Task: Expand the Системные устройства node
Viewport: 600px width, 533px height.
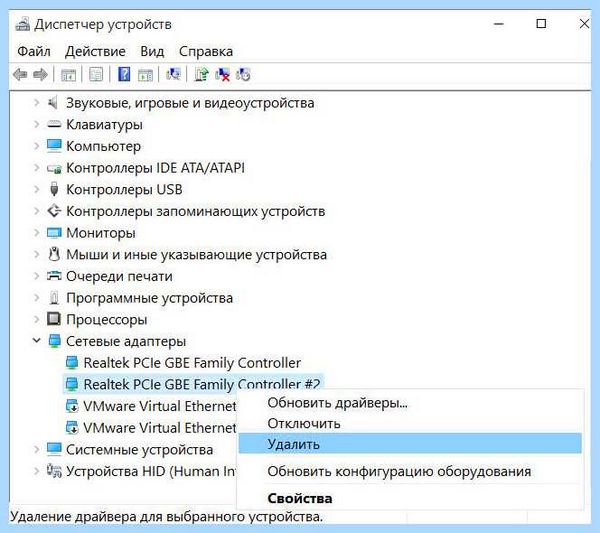Action: click(x=36, y=449)
